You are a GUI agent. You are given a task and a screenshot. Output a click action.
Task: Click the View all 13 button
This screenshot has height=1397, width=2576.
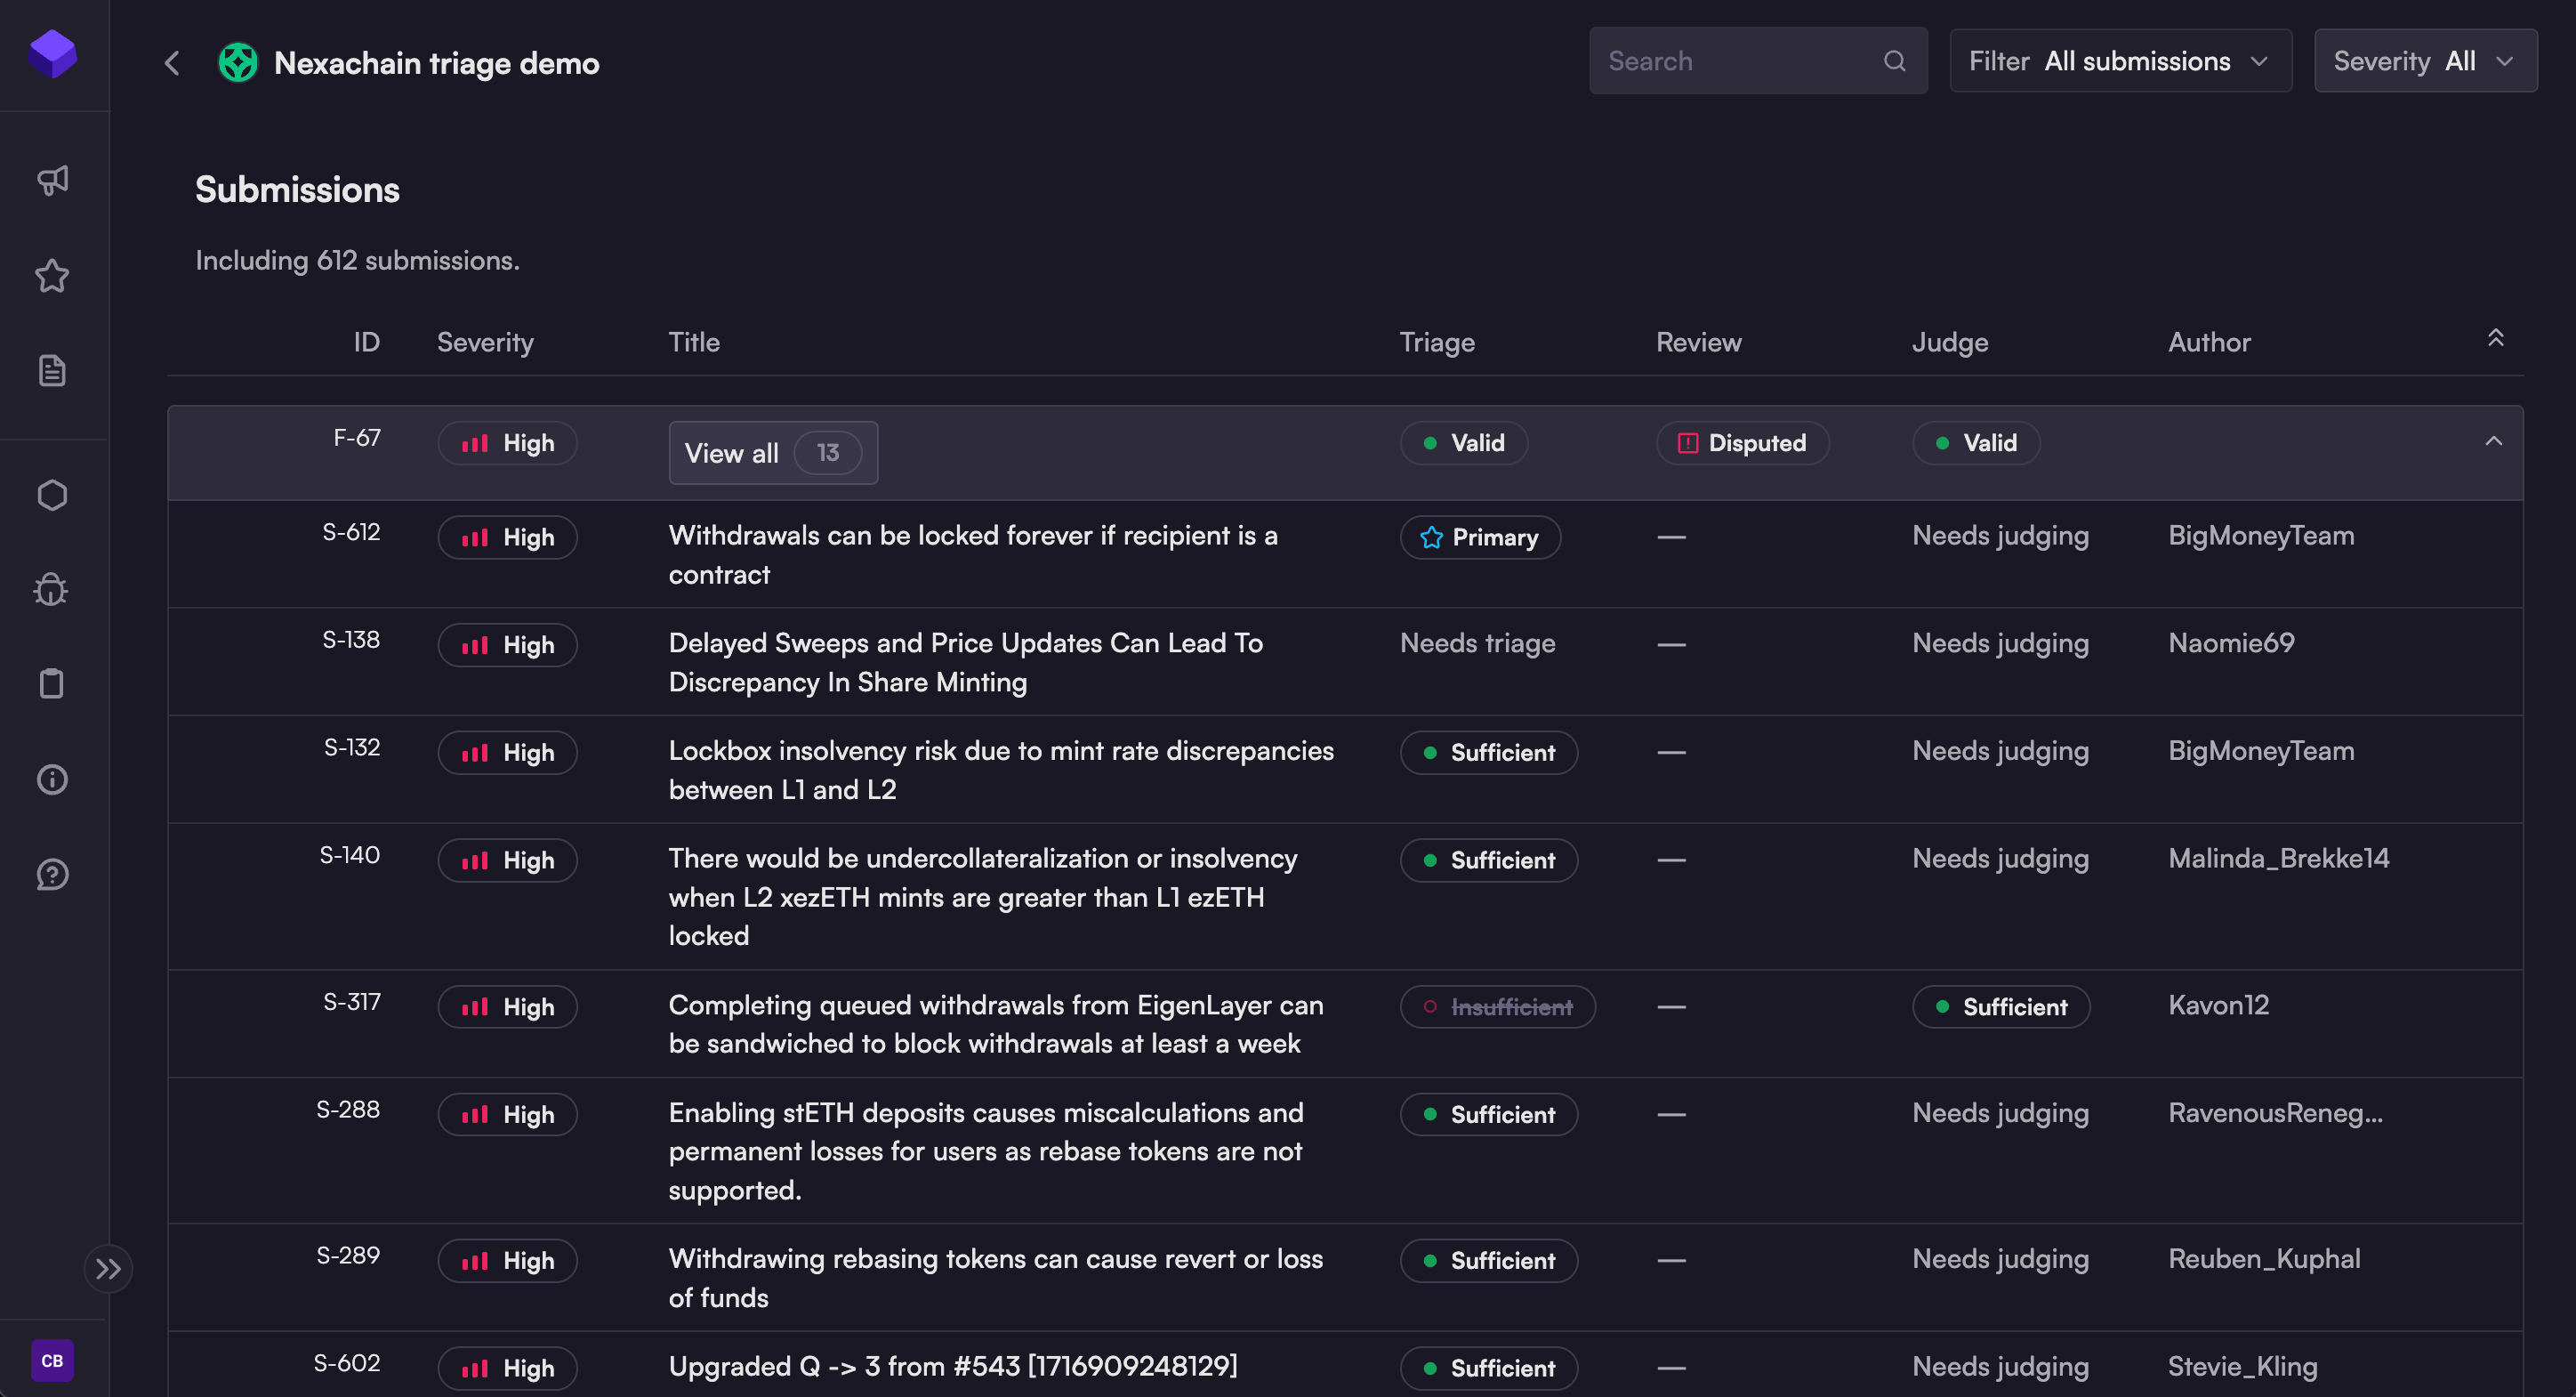(772, 453)
